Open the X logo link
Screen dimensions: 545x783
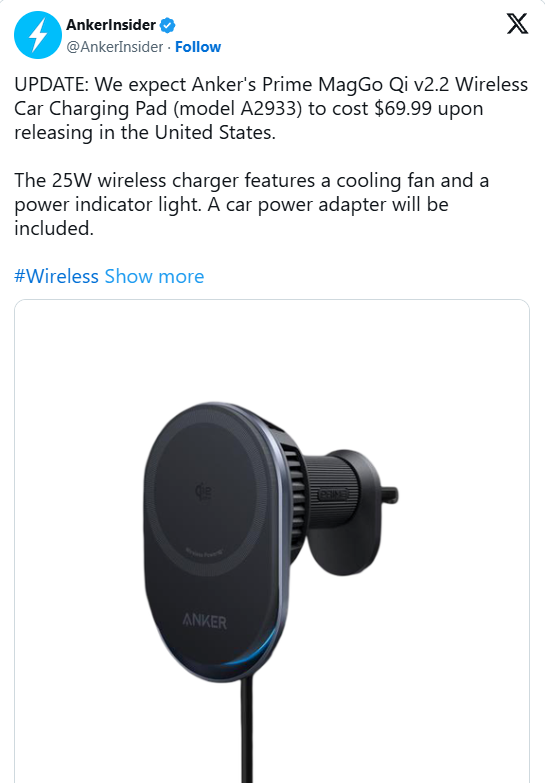click(x=517, y=23)
